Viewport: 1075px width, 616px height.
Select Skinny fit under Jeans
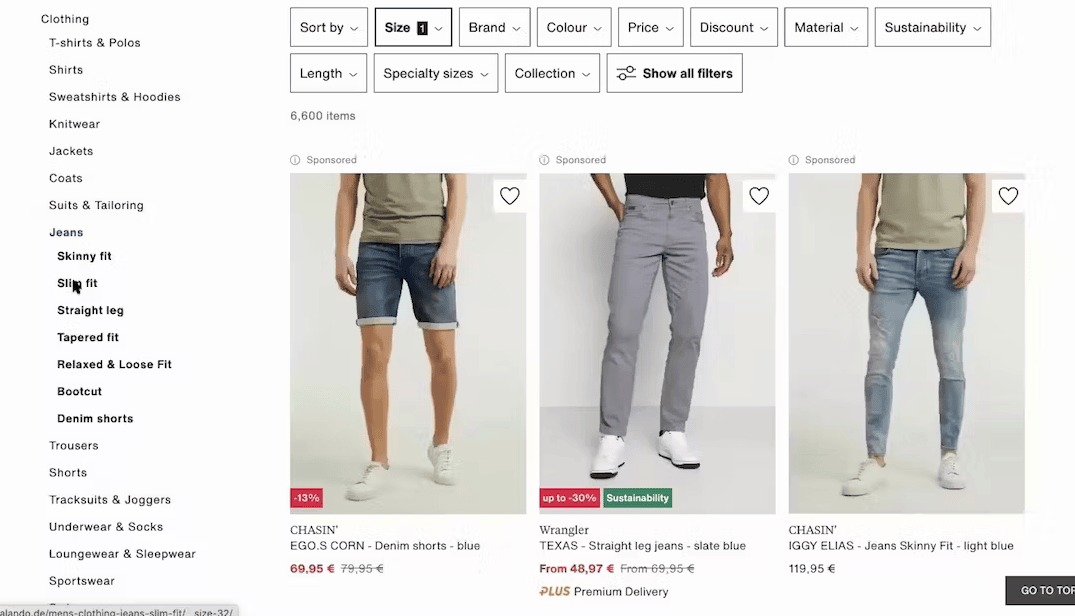pyautogui.click(x=84, y=255)
